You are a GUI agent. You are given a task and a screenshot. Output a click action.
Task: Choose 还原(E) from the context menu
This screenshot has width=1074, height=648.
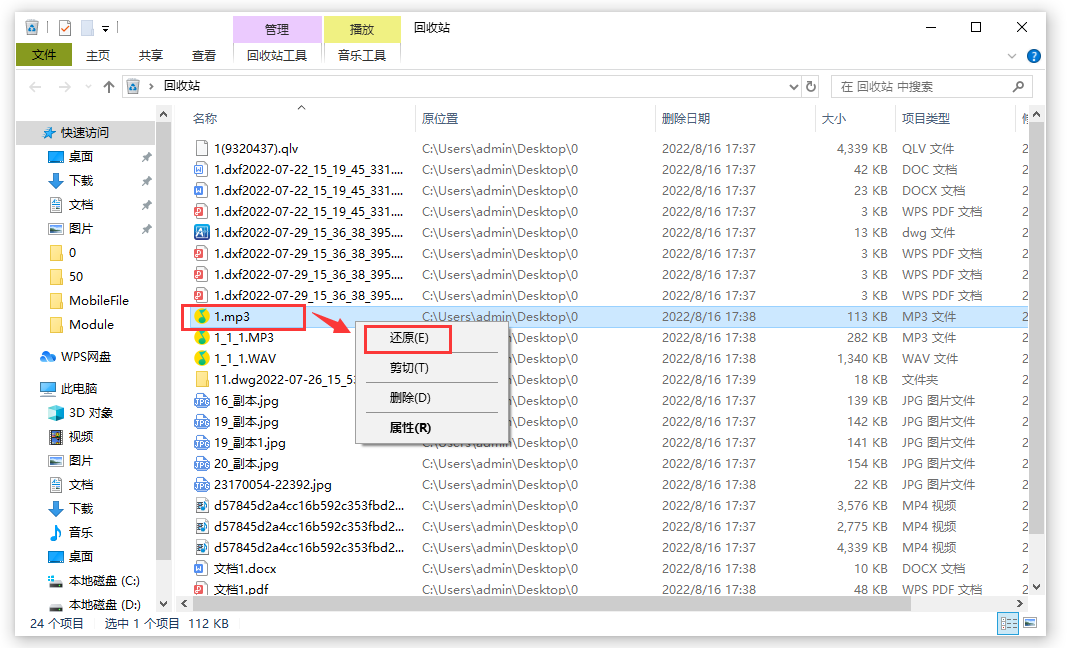click(409, 338)
